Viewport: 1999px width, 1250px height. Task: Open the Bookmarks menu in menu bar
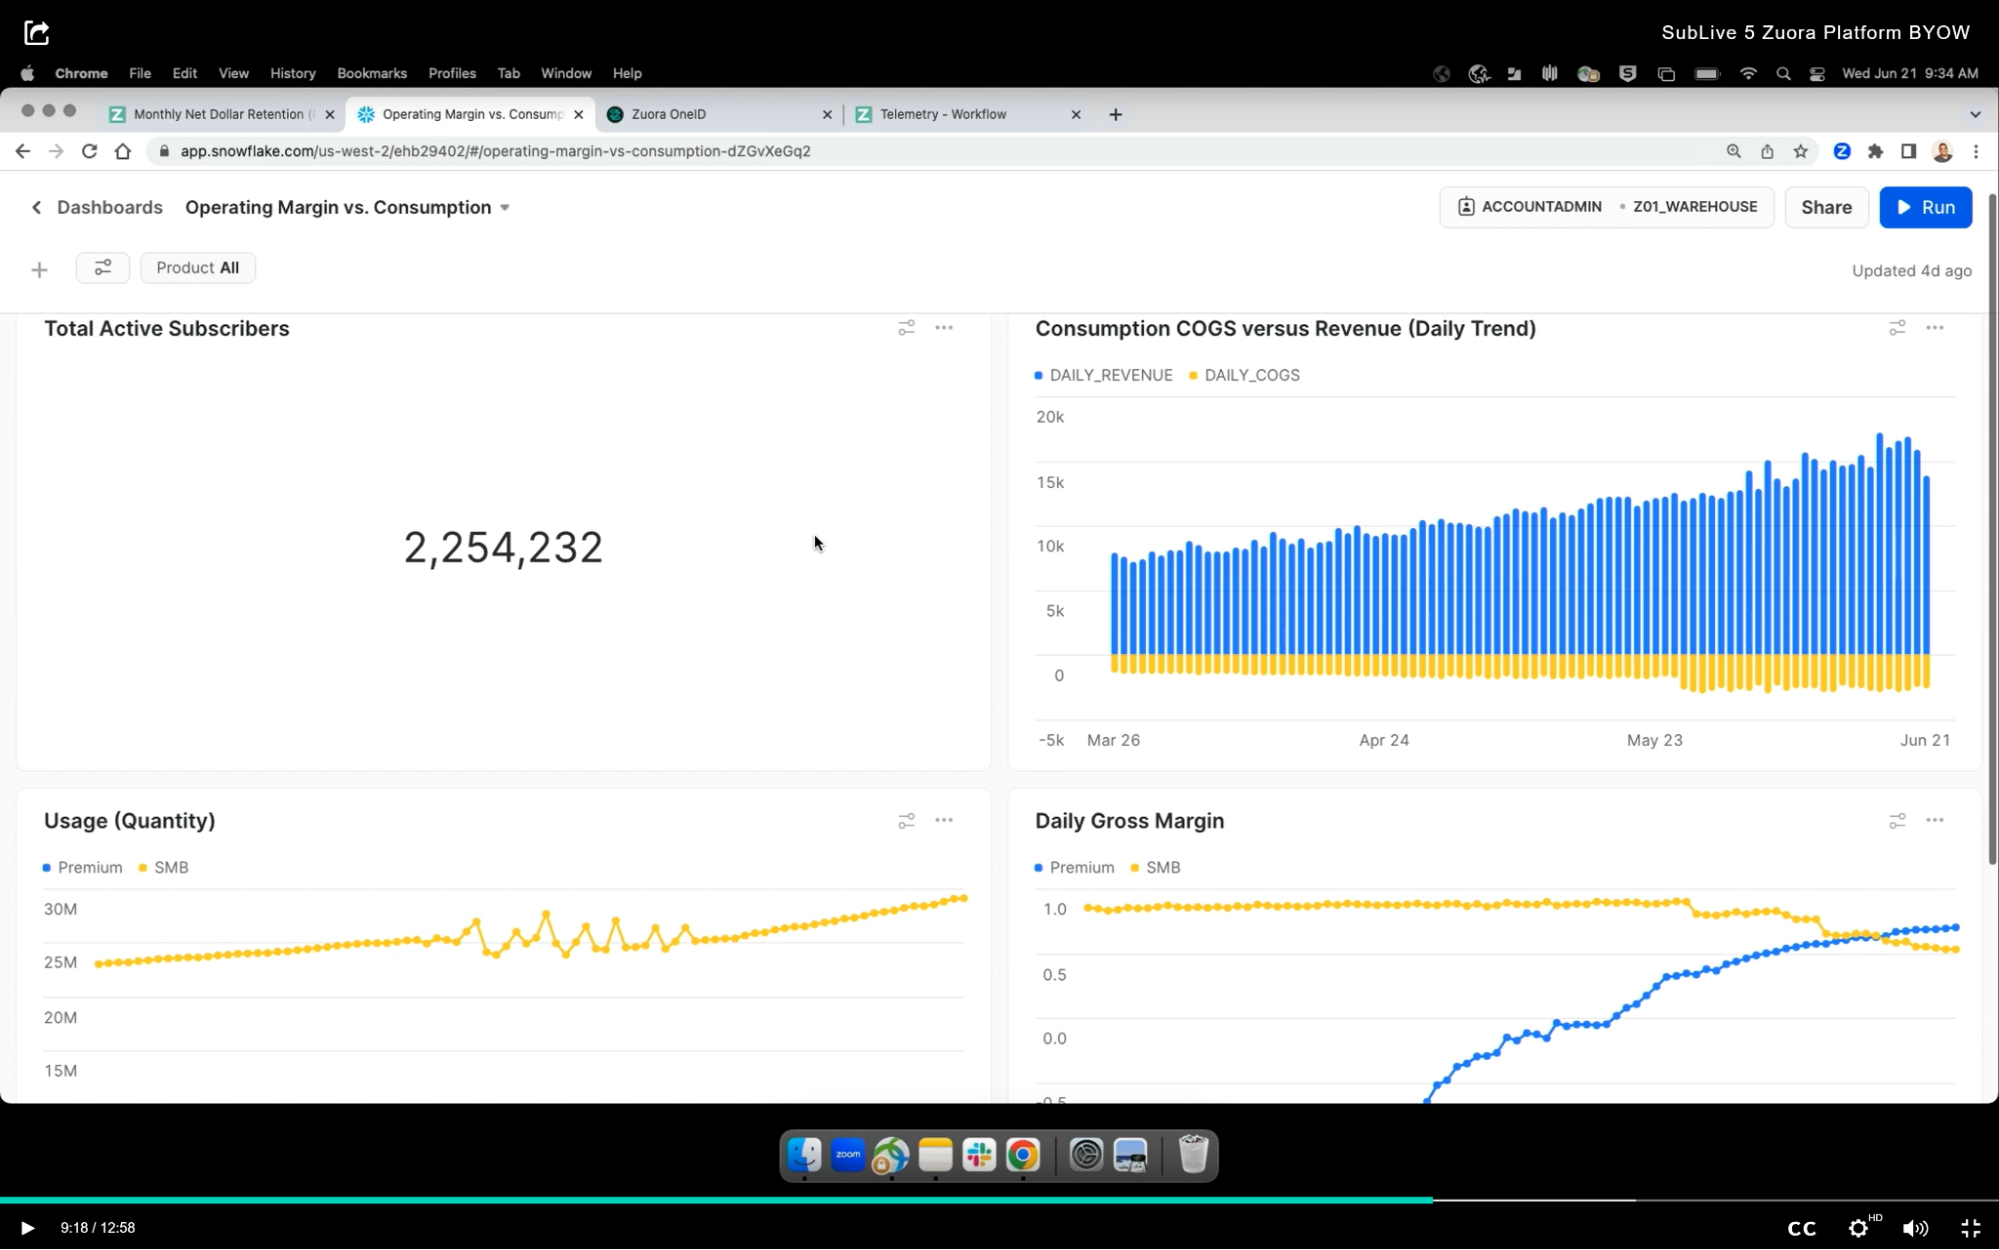point(371,73)
